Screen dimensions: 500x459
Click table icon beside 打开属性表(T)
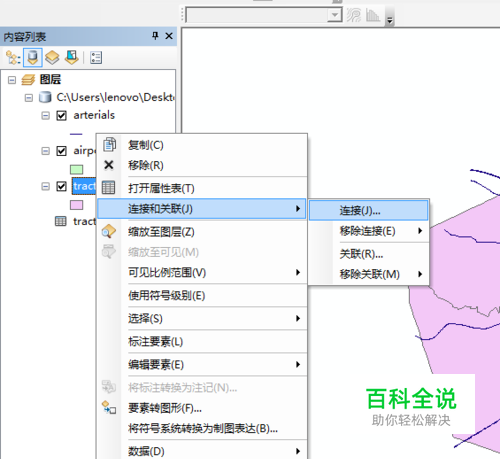[x=108, y=188]
